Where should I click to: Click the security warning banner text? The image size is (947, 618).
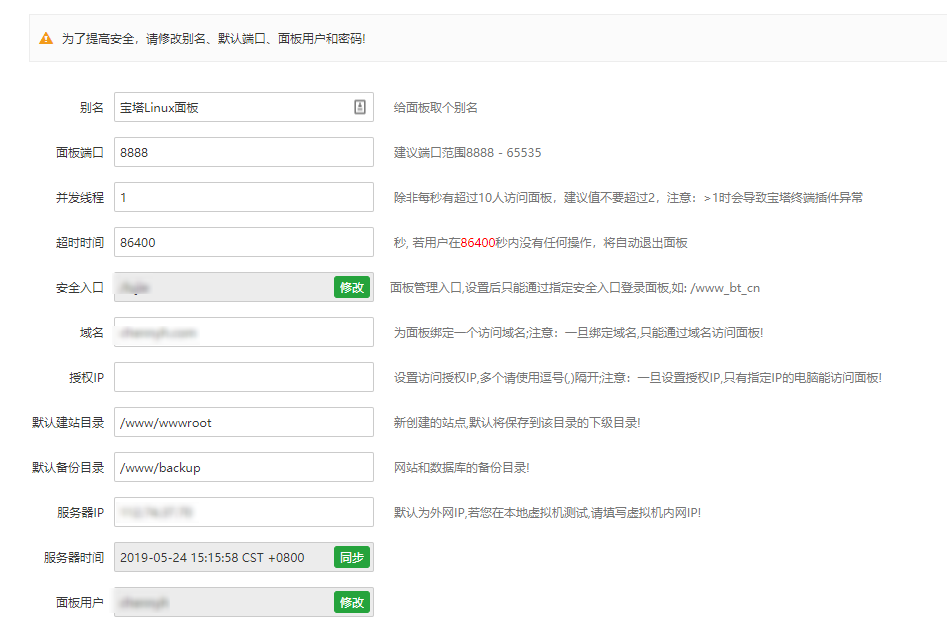coord(213,39)
